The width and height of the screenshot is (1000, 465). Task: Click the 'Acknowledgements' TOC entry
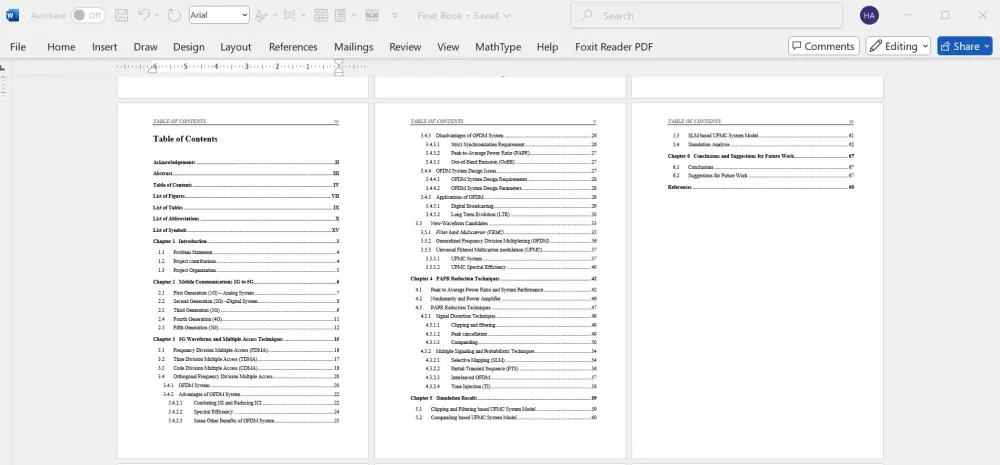coord(246,163)
